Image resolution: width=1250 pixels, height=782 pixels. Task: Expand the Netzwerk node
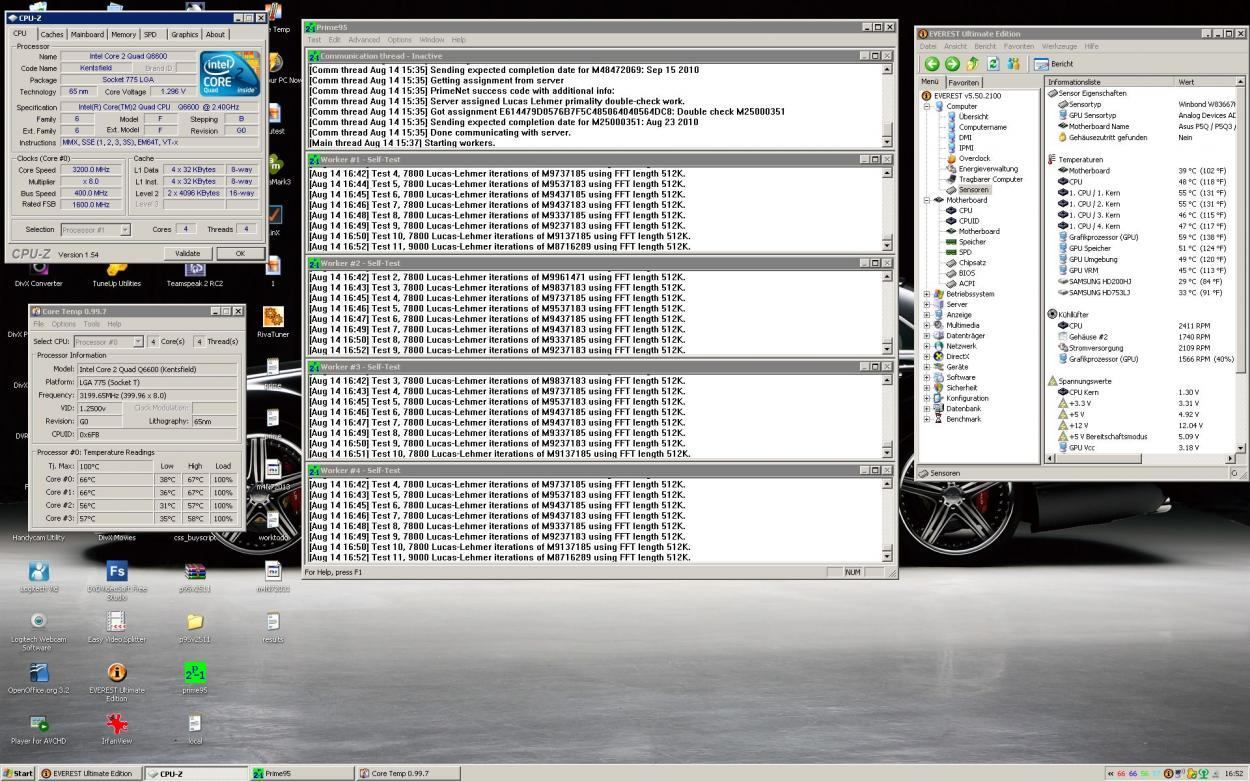926,346
